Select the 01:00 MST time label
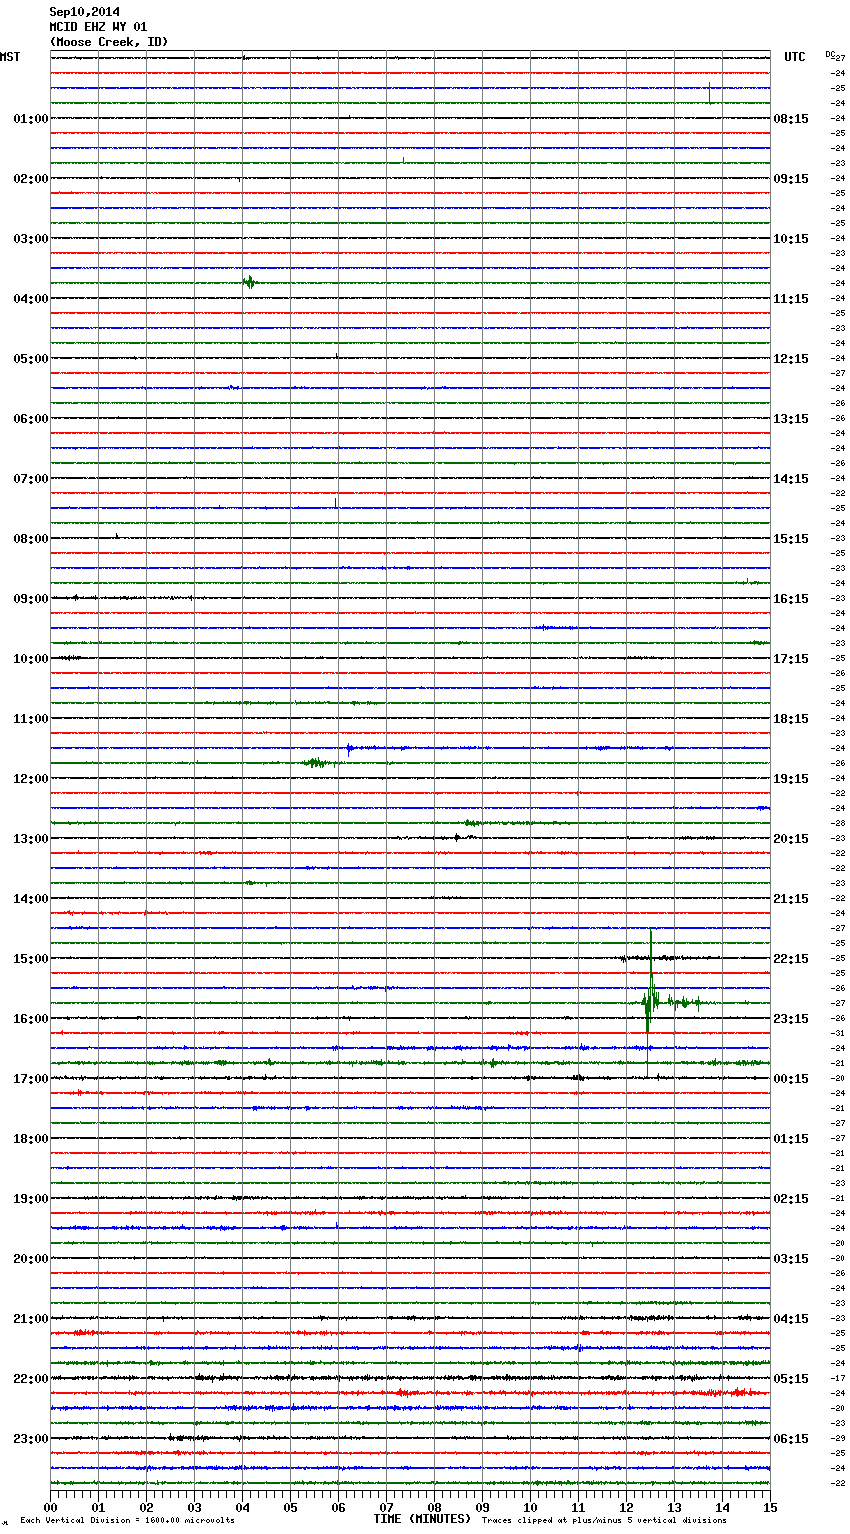 click(30, 119)
